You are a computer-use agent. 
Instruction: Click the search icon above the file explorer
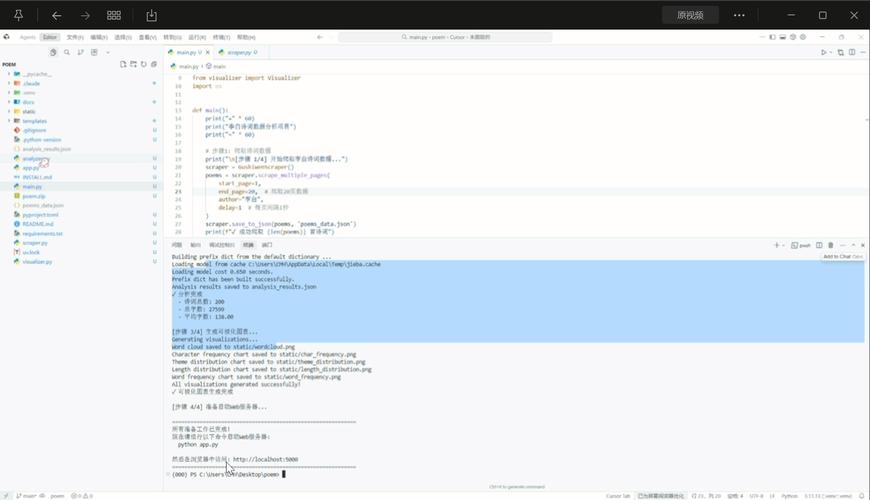click(67, 52)
